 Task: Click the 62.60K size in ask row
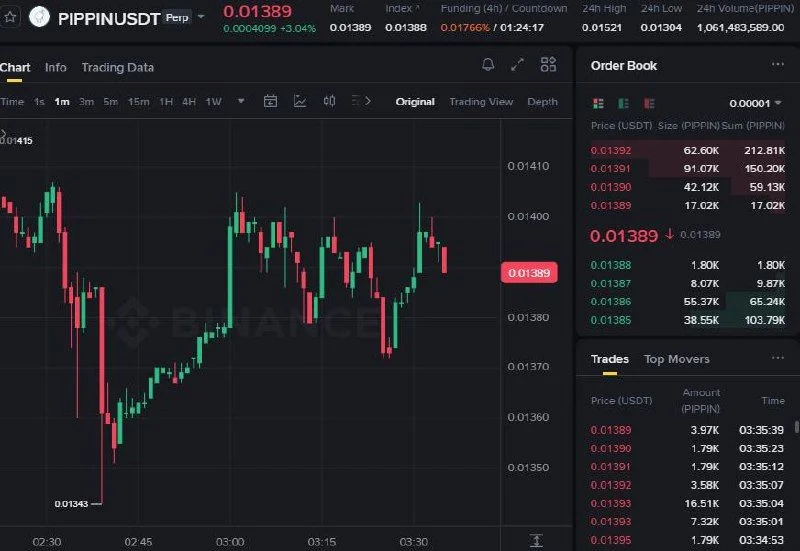point(701,151)
